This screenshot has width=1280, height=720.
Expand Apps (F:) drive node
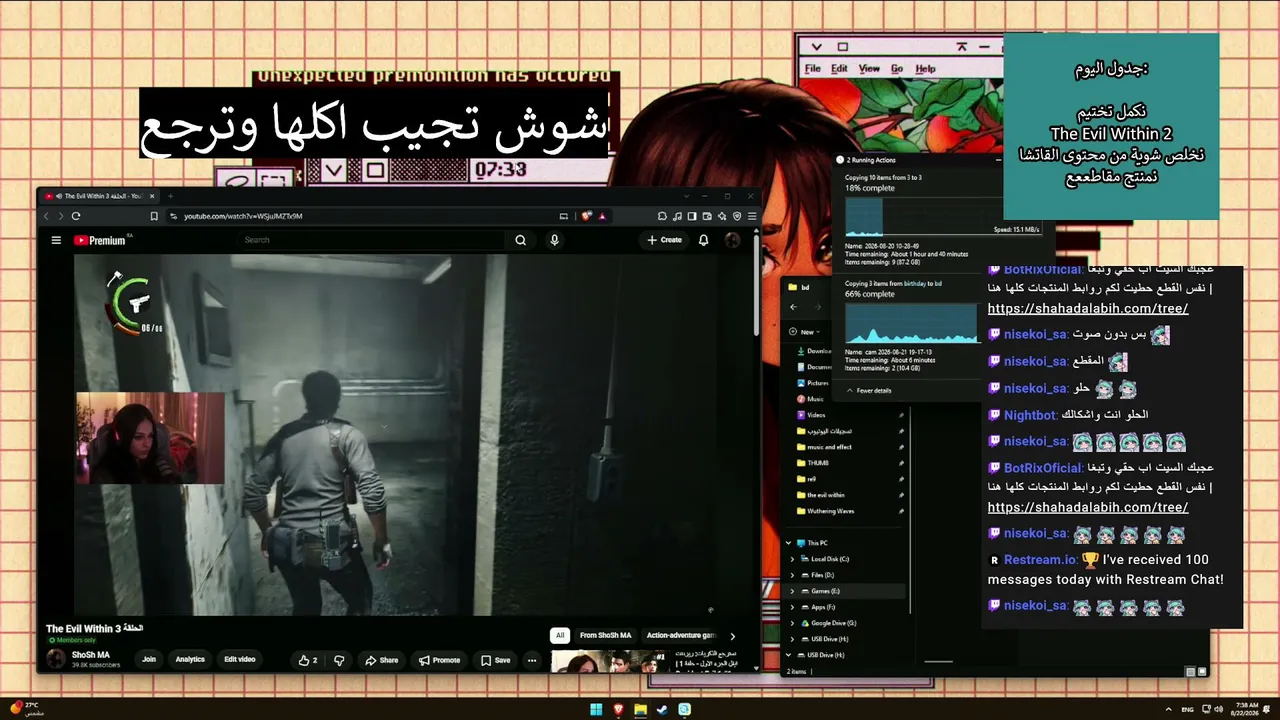click(793, 607)
